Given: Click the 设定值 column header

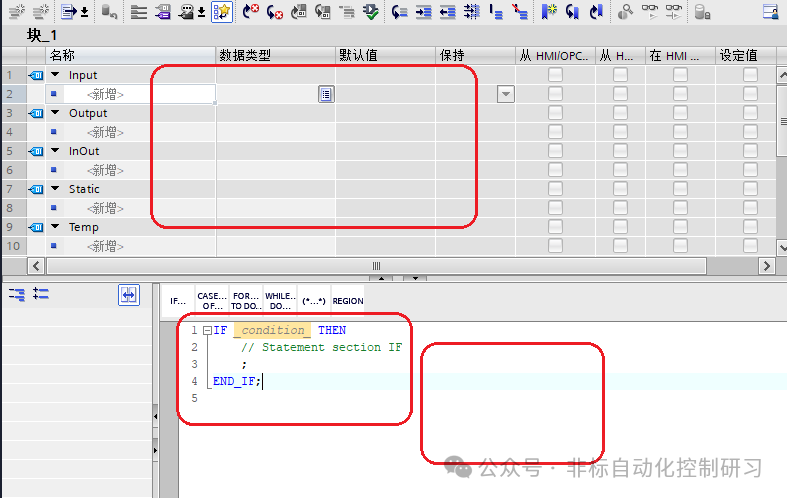Looking at the screenshot, I should click(746, 55).
